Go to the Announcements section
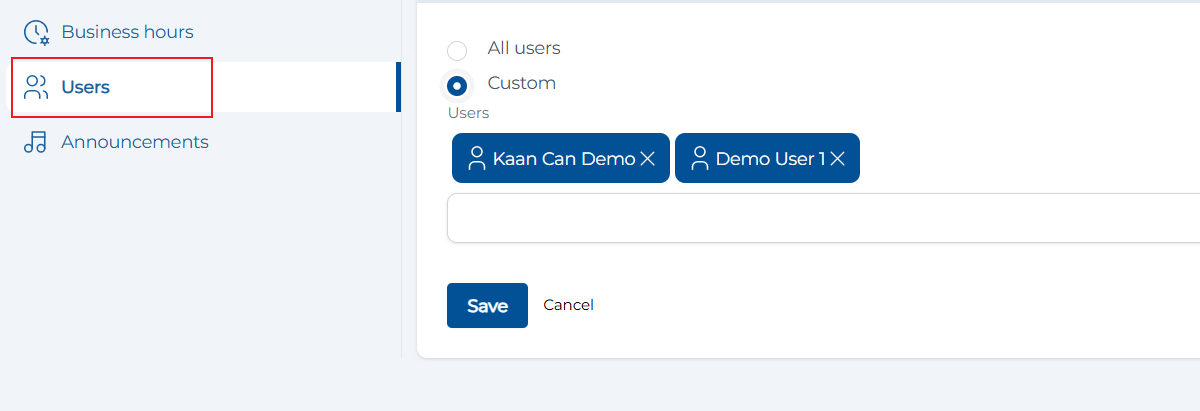The height and width of the screenshot is (411, 1200). tap(134, 142)
